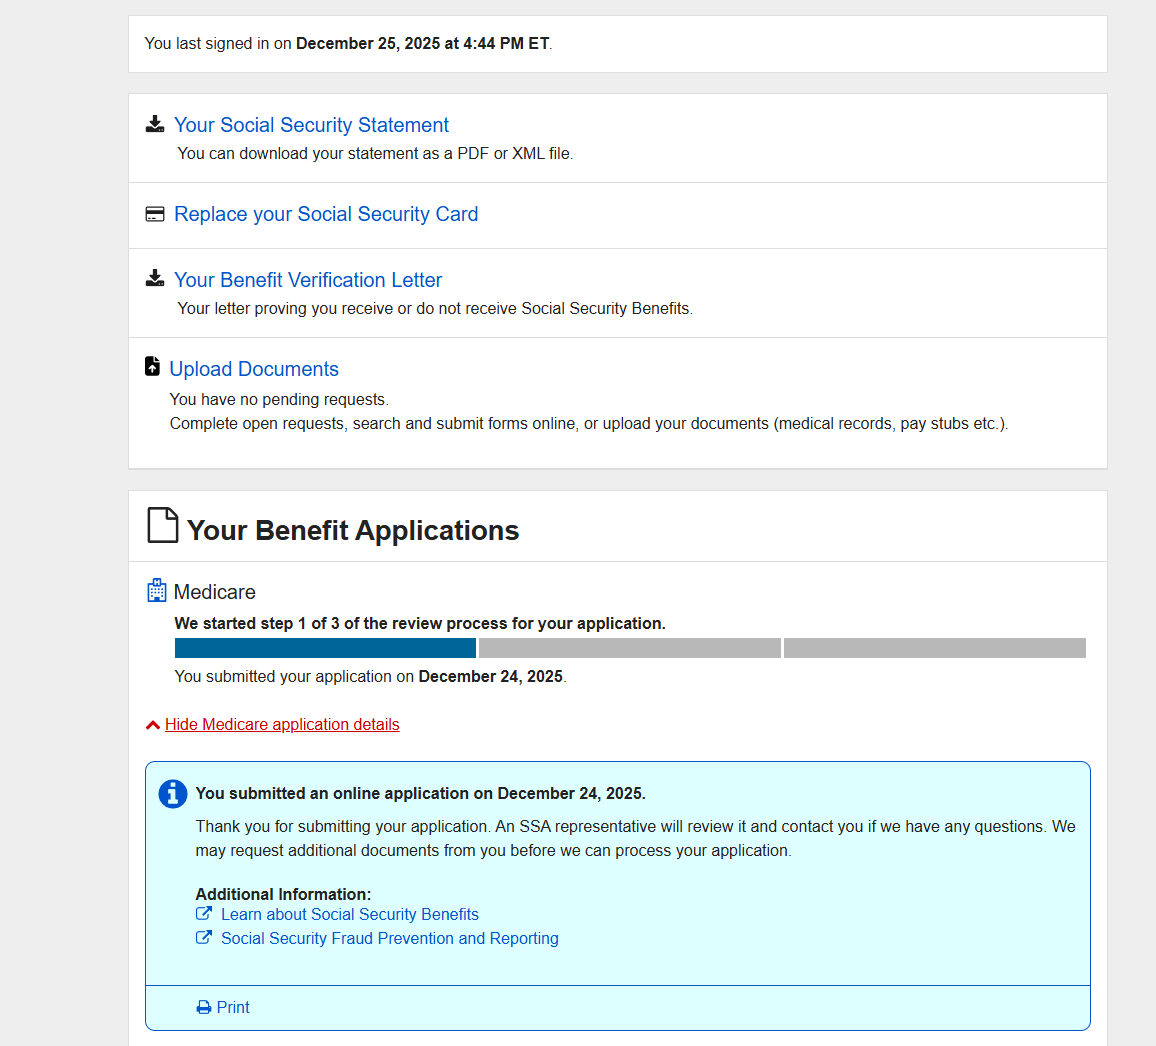Click the document icon next to Your Benefit Applications

point(163,526)
